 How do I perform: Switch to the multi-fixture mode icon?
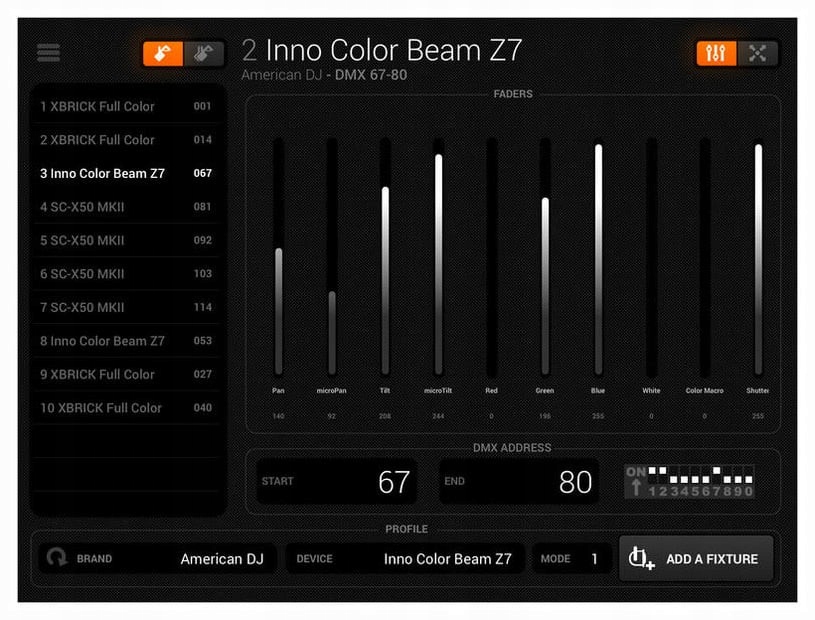(x=204, y=54)
